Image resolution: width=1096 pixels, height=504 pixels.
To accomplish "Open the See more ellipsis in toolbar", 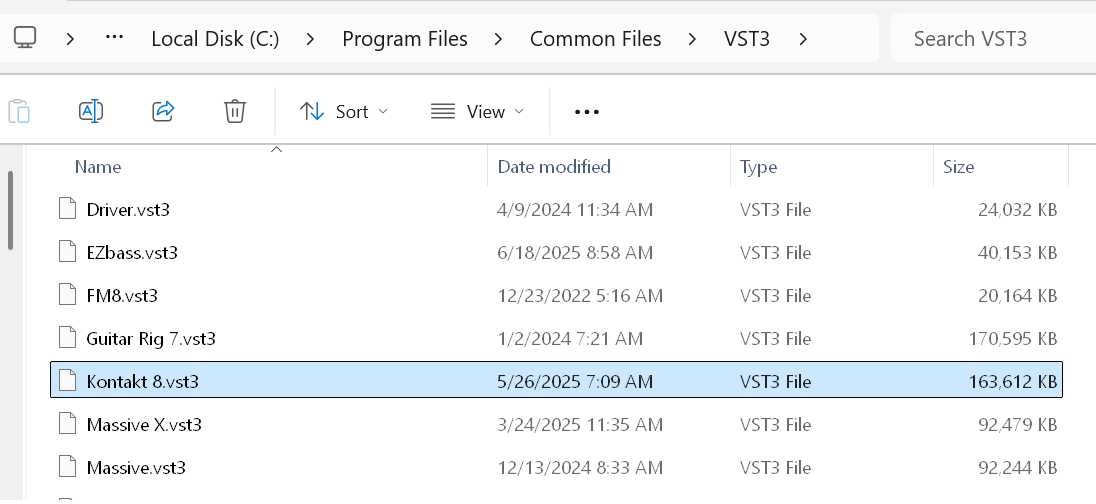I will tap(586, 112).
